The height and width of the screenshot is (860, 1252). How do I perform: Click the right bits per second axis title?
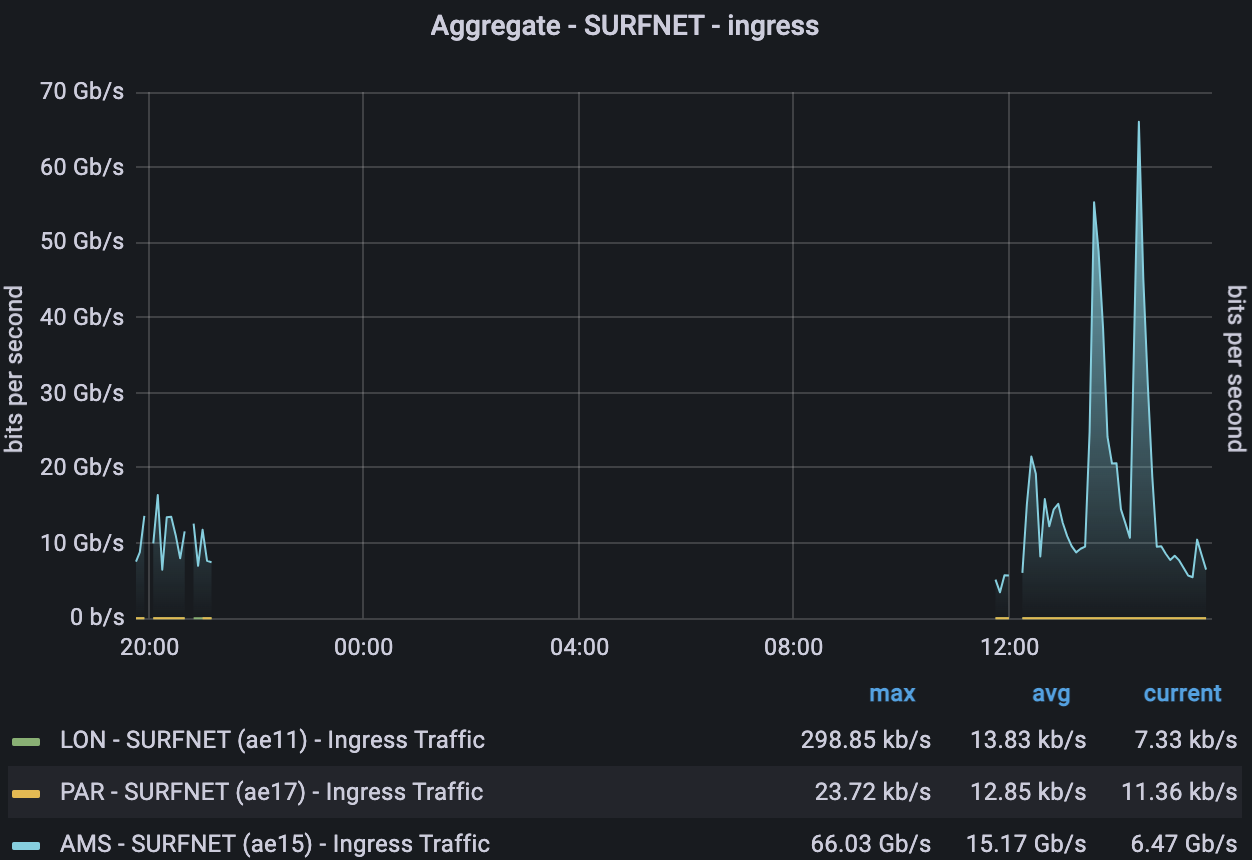1237,369
